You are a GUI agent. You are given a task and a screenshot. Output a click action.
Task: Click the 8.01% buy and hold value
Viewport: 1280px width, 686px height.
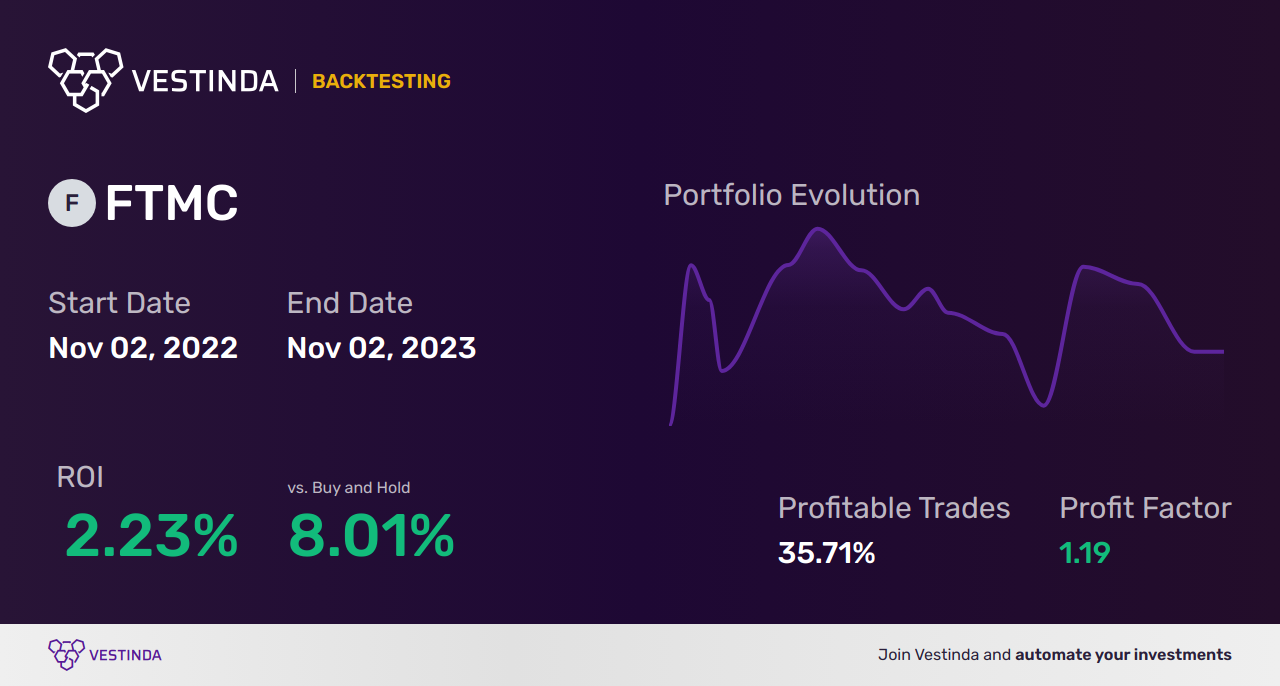pyautogui.click(x=371, y=536)
